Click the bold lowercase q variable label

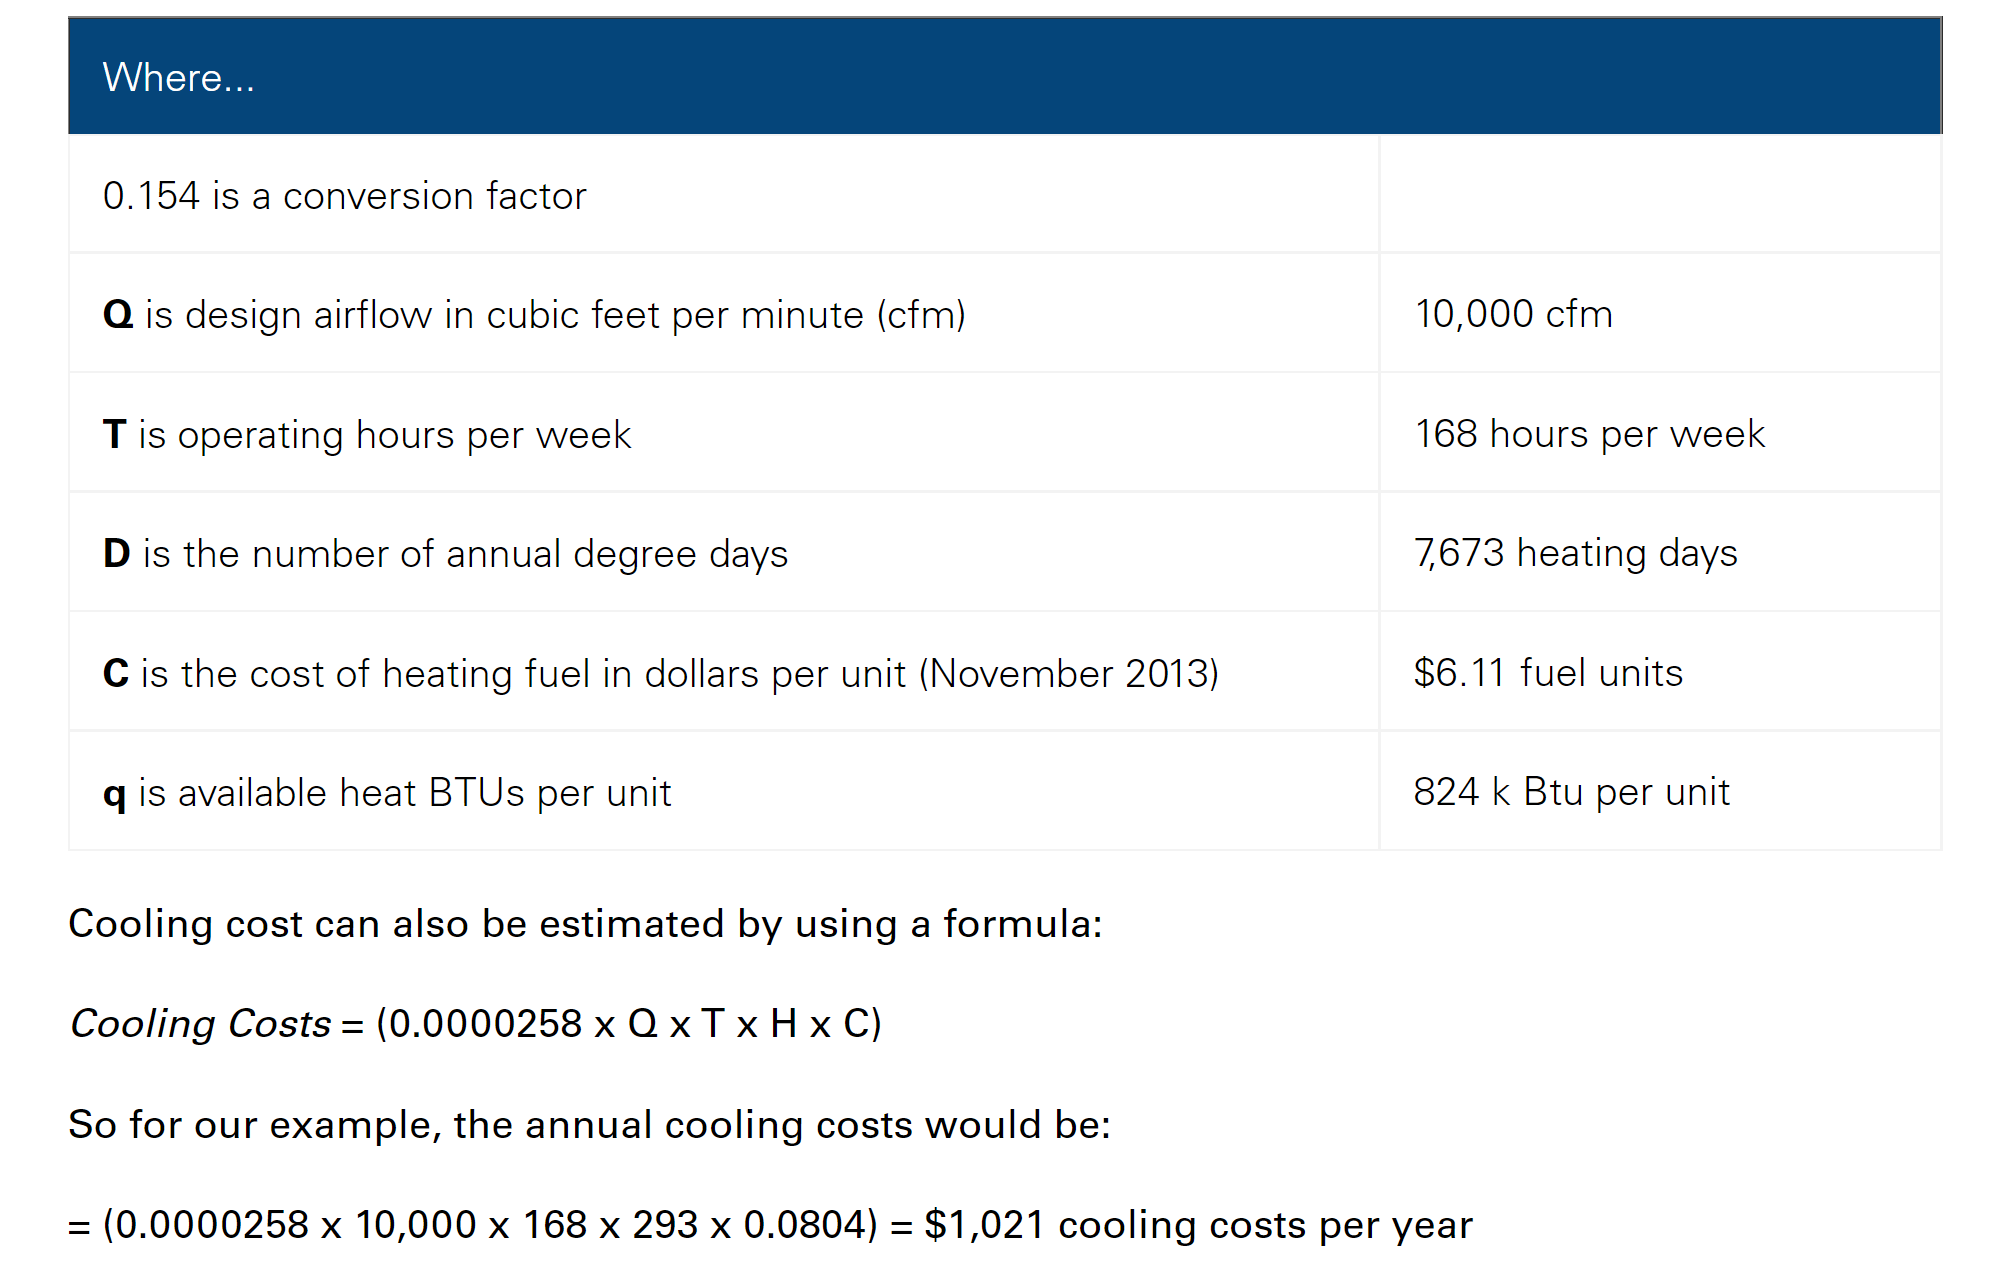[x=114, y=794]
